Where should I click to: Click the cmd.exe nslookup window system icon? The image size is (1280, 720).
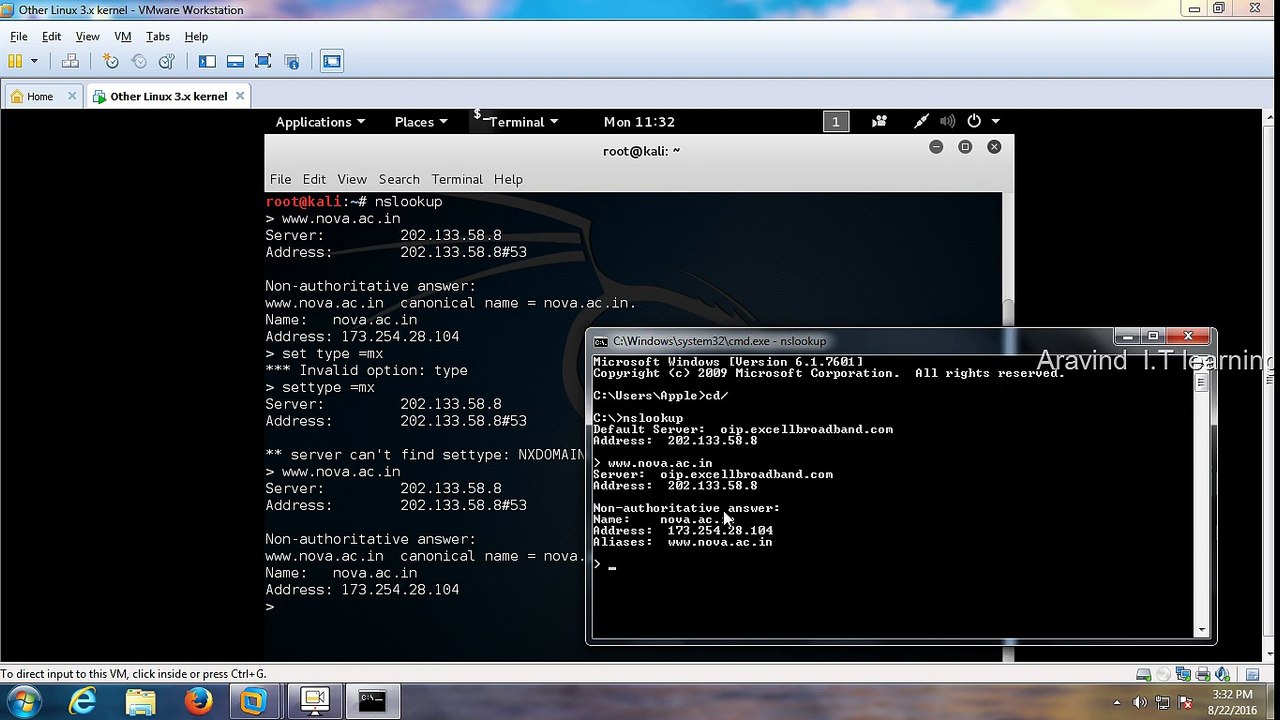point(600,341)
